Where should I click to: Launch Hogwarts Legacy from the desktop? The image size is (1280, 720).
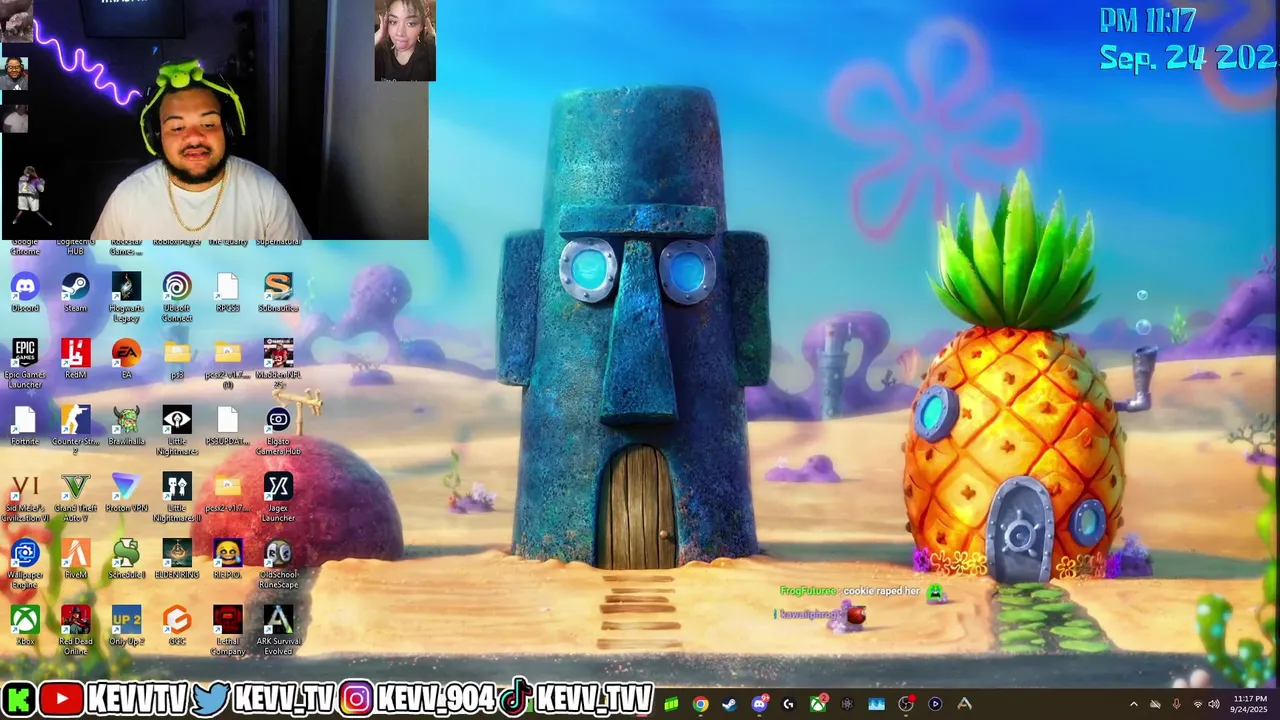[126, 297]
